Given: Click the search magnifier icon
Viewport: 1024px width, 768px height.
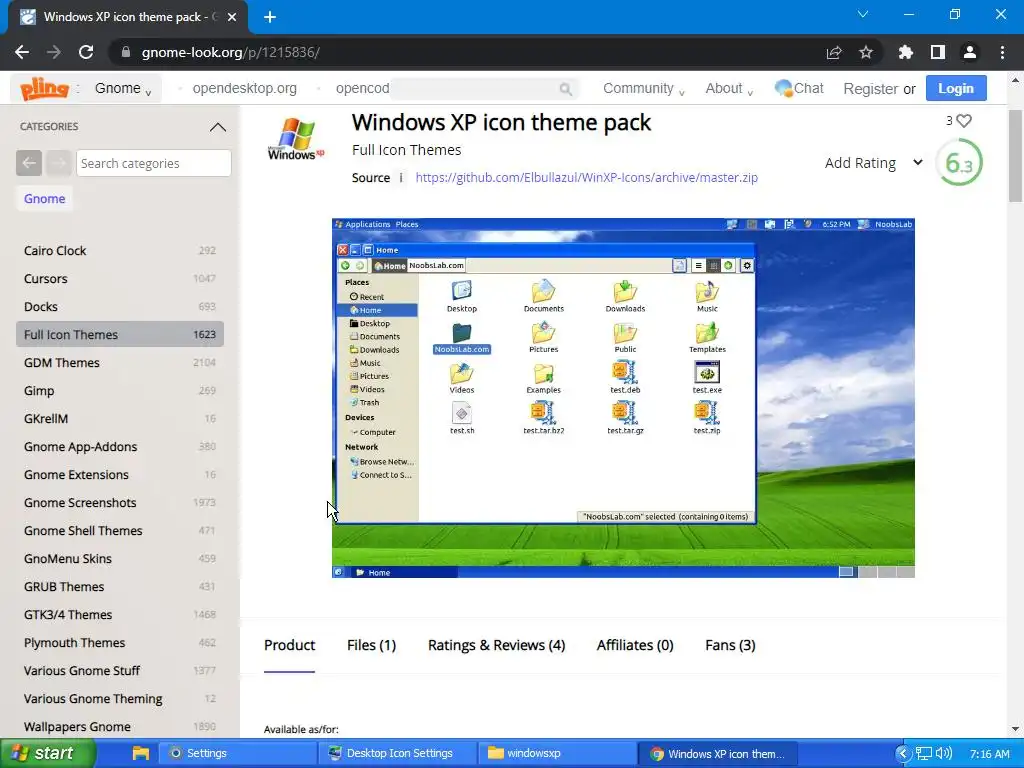Looking at the screenshot, I should [x=566, y=89].
